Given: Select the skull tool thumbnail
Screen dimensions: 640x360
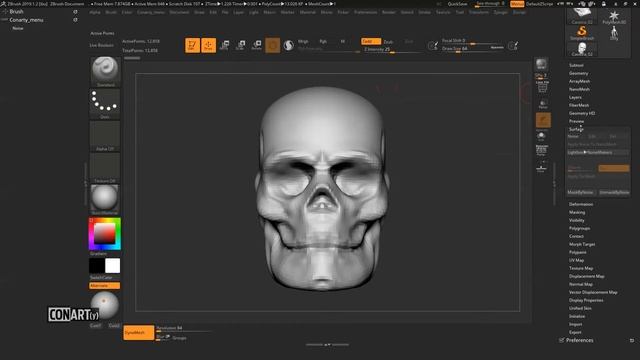Looking at the screenshot, I should click(582, 49).
